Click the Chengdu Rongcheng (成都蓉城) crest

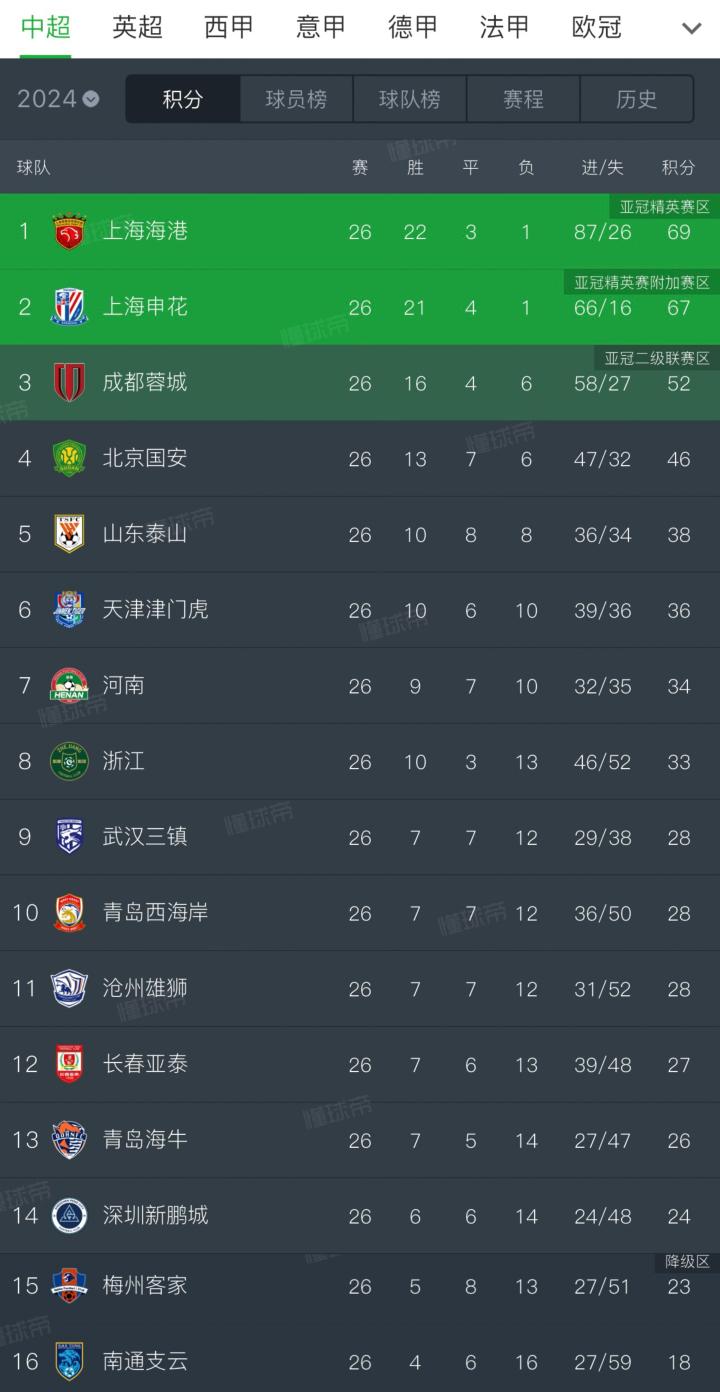pos(69,382)
